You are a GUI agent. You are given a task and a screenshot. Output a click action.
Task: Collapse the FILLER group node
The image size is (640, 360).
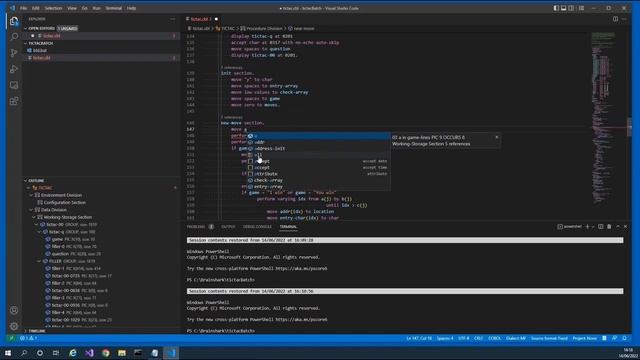point(39,261)
